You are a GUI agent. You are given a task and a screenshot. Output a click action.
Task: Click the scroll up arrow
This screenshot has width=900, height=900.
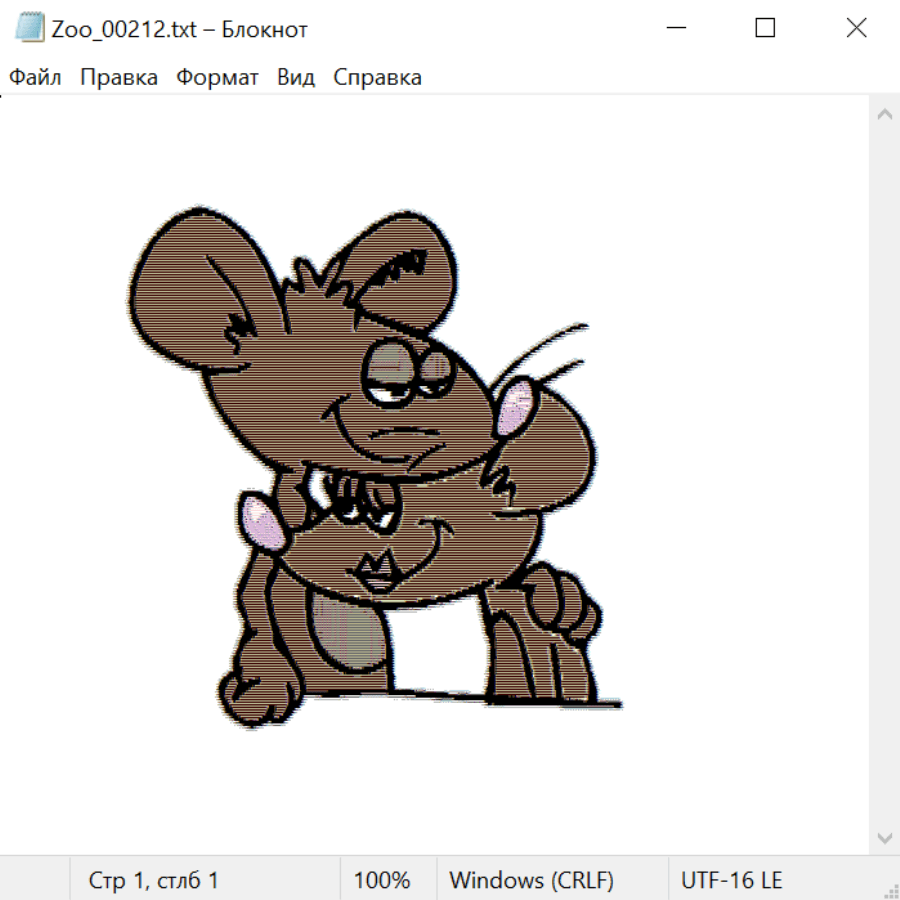[x=884, y=115]
